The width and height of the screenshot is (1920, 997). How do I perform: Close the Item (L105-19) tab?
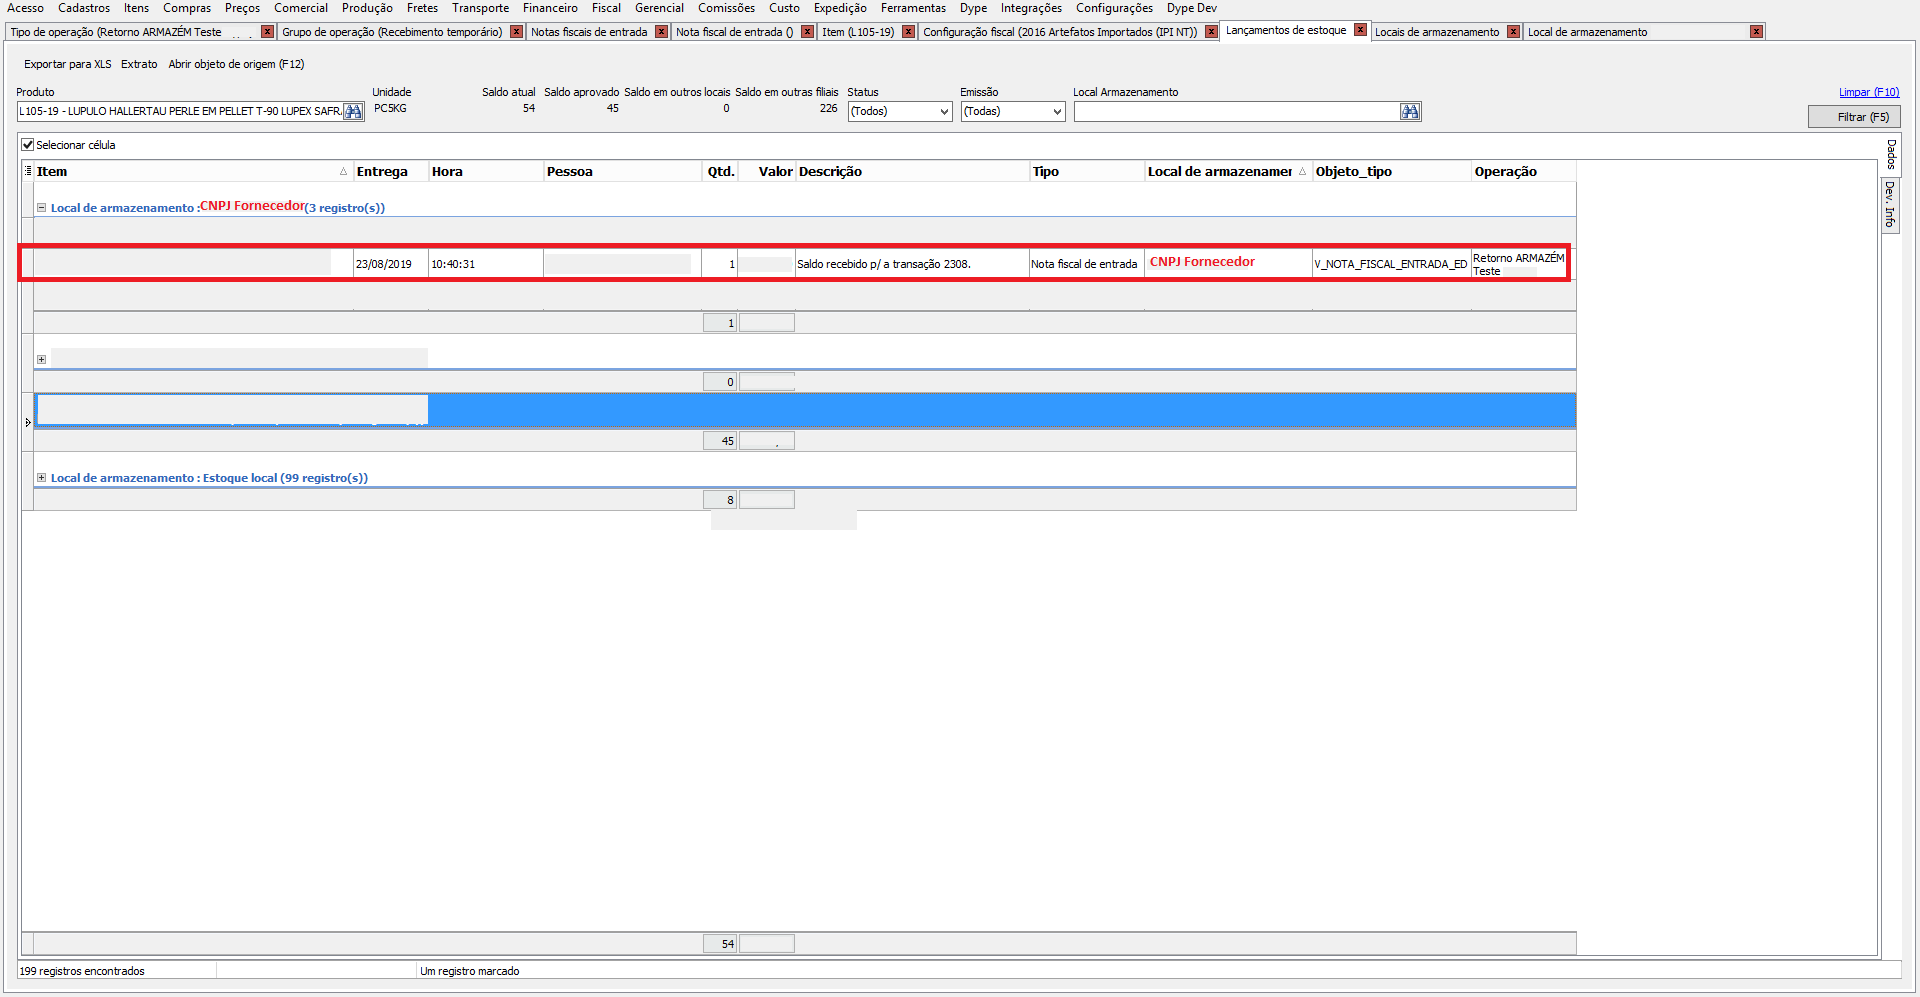coord(908,32)
